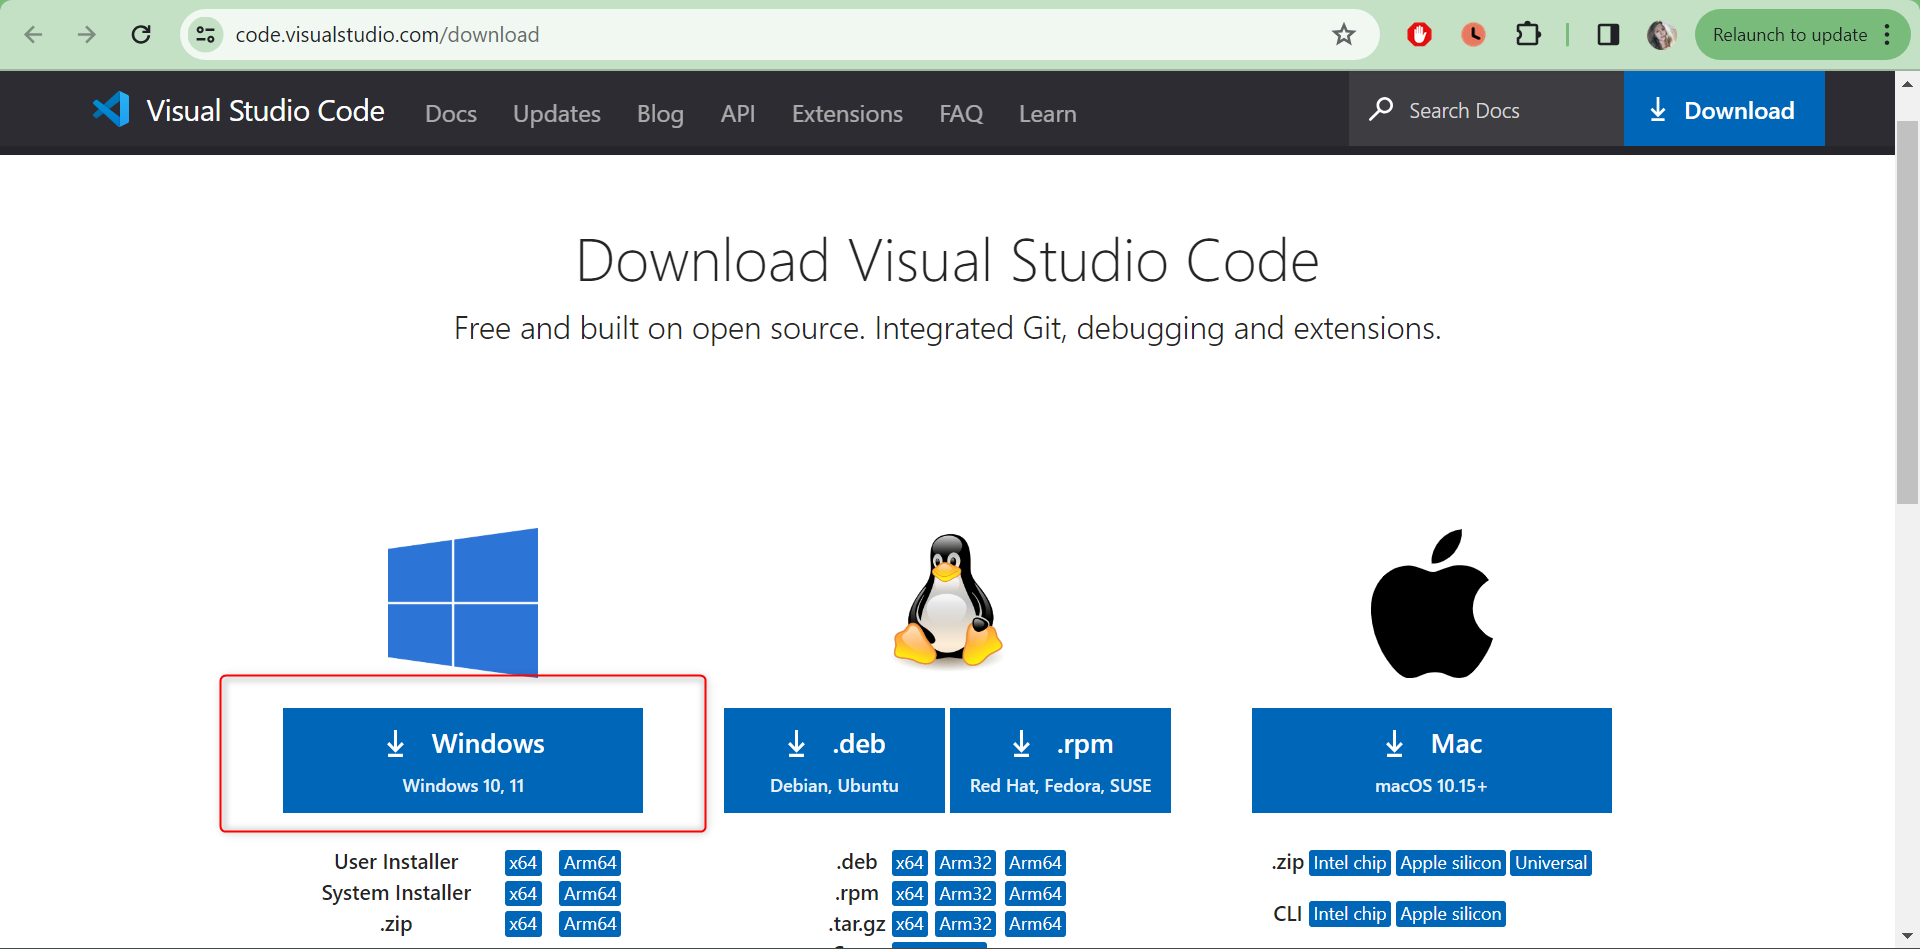Reload the page with the refresh icon
Image resolution: width=1920 pixels, height=949 pixels.
click(x=141, y=35)
